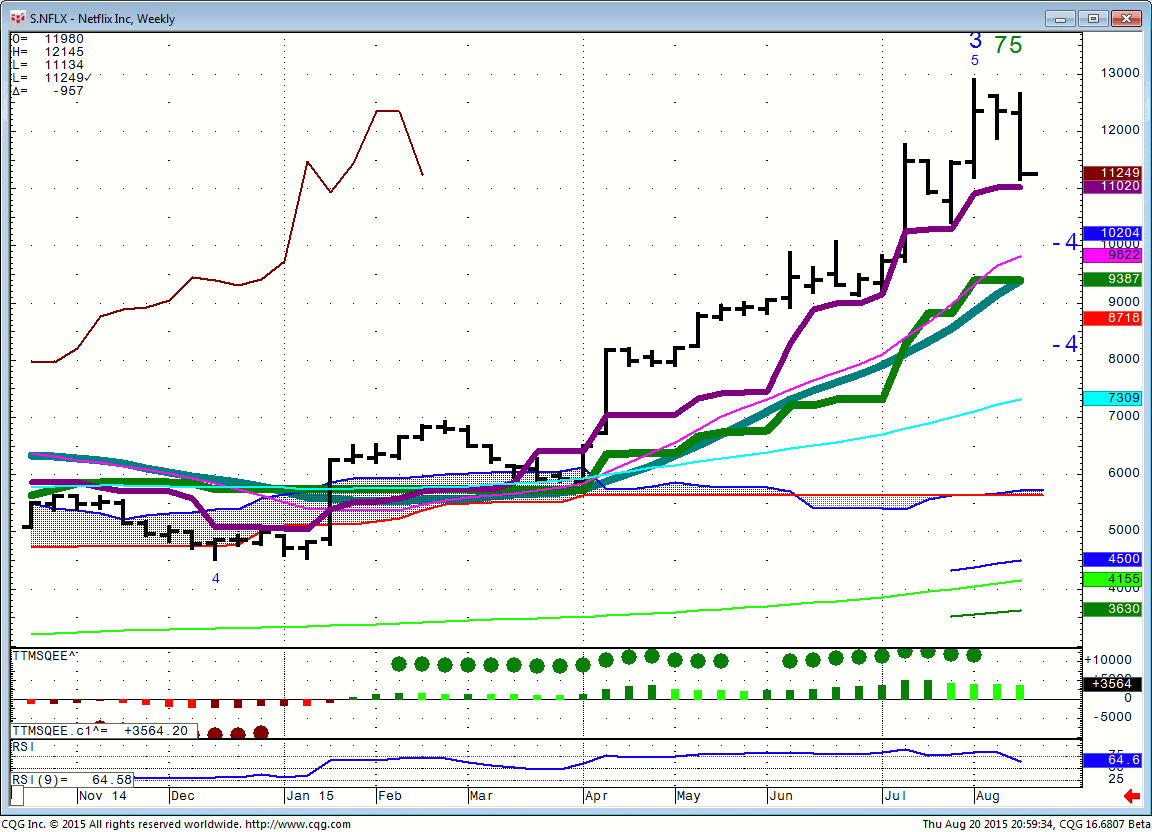Image resolution: width=1152 pixels, height=832 pixels.
Task: Click the Mar date label on time axis
Action: click(x=481, y=796)
